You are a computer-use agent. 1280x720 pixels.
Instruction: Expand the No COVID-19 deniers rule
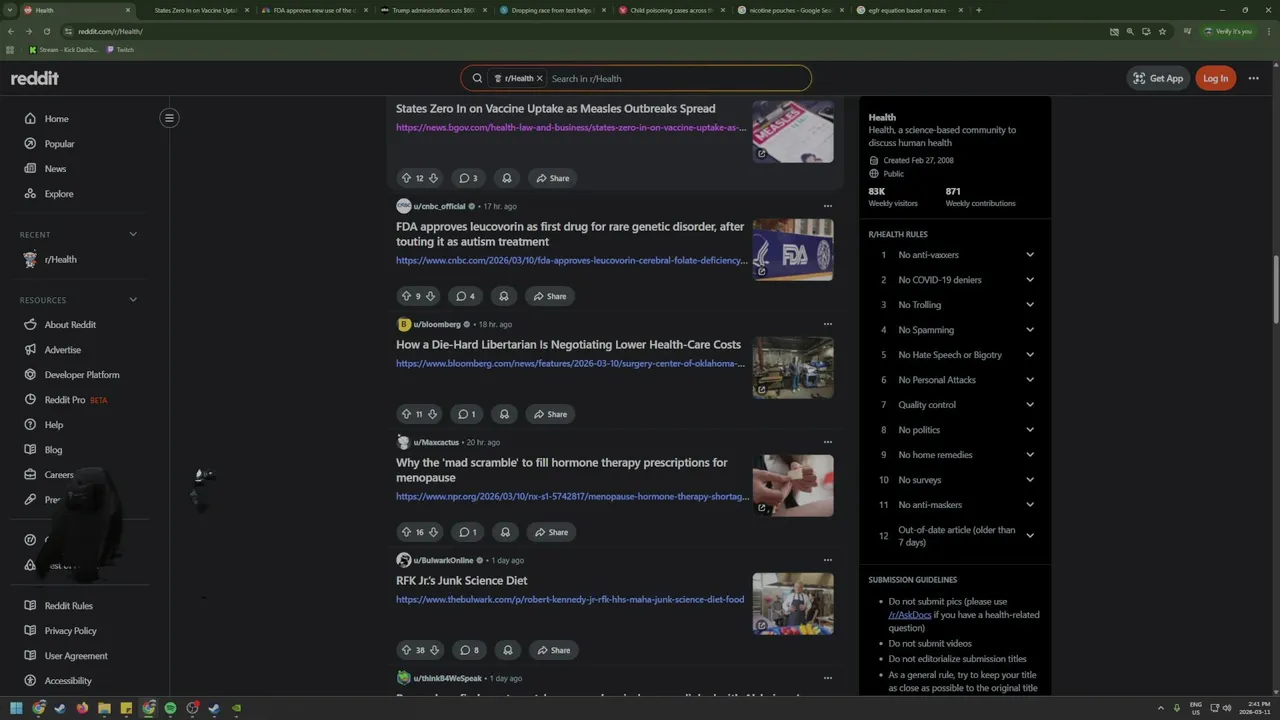pyautogui.click(x=1029, y=280)
